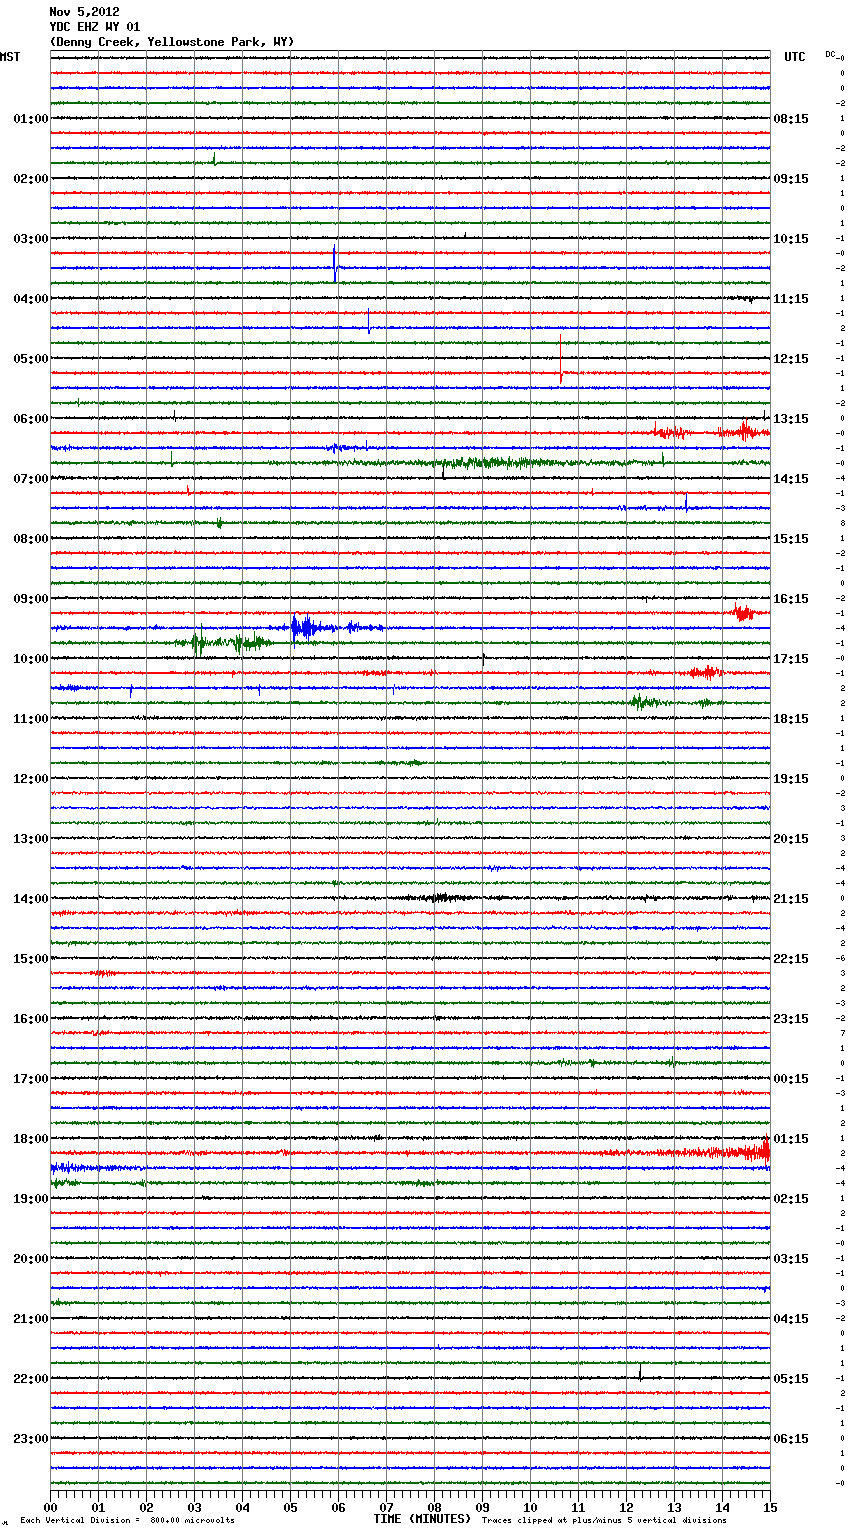Select the station code "YDC EHZ WY 01"

(x=95, y=27)
